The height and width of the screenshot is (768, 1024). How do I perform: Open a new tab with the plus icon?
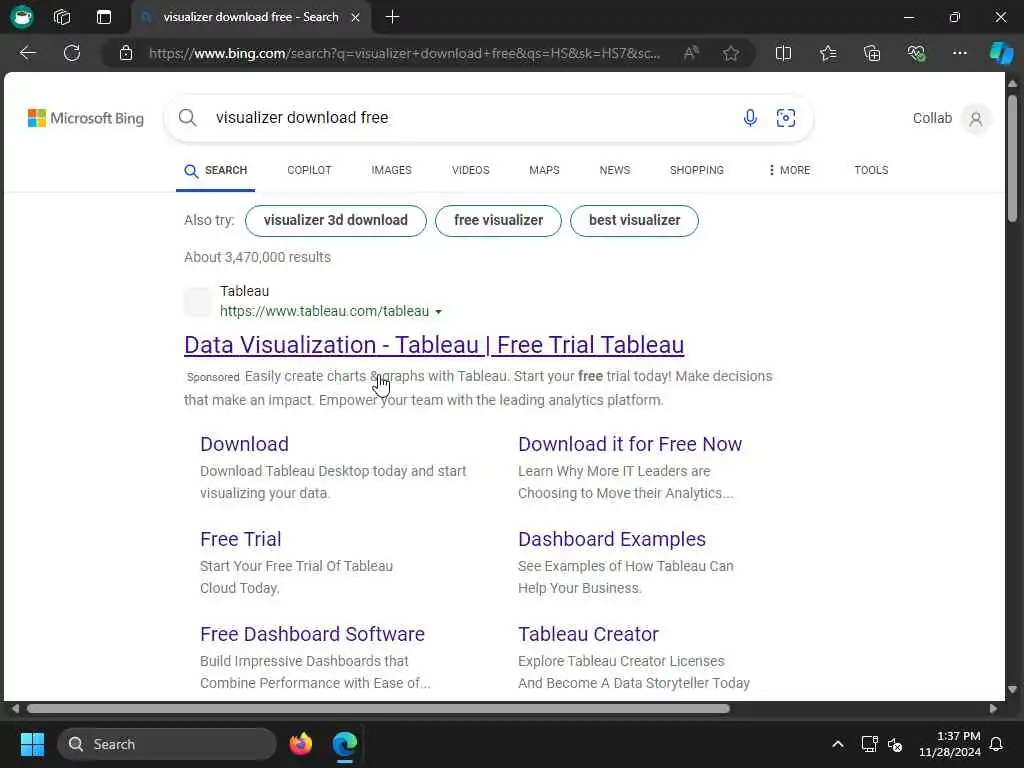click(392, 17)
